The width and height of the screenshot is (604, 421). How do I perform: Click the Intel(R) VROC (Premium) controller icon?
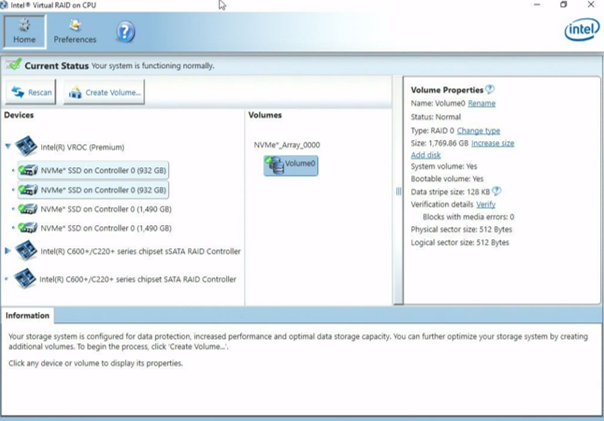(x=26, y=146)
